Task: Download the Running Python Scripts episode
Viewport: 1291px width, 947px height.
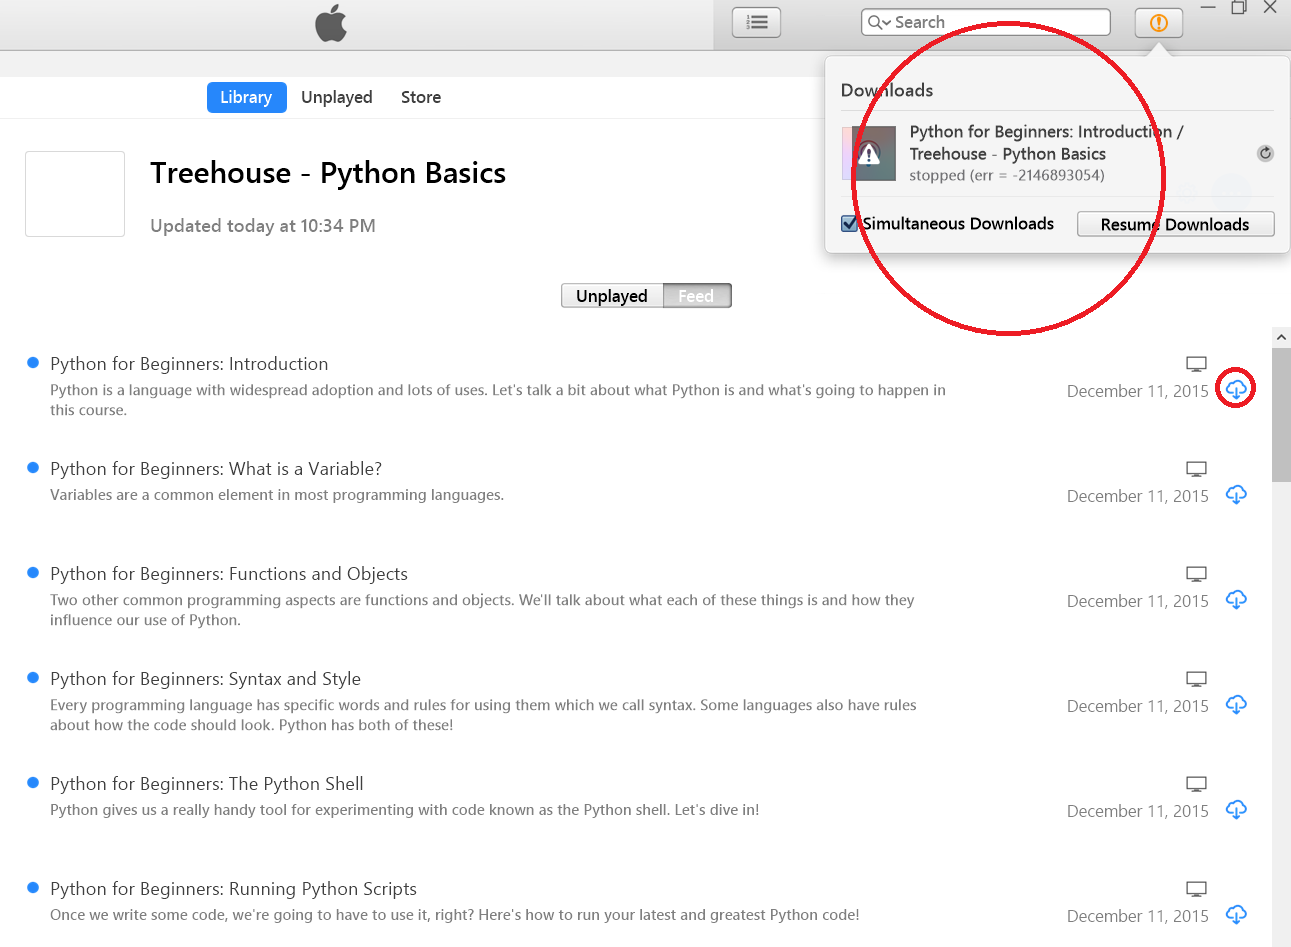Action: tap(1236, 914)
